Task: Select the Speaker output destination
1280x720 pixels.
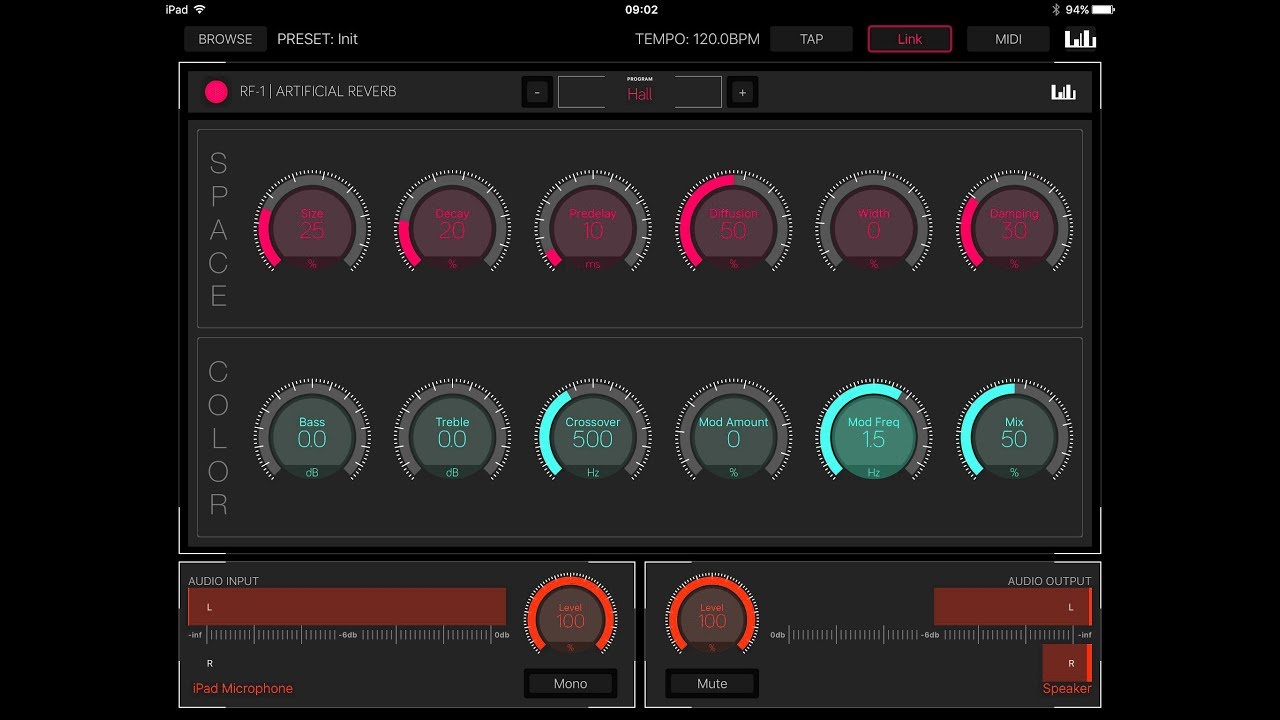Action: click(1067, 688)
